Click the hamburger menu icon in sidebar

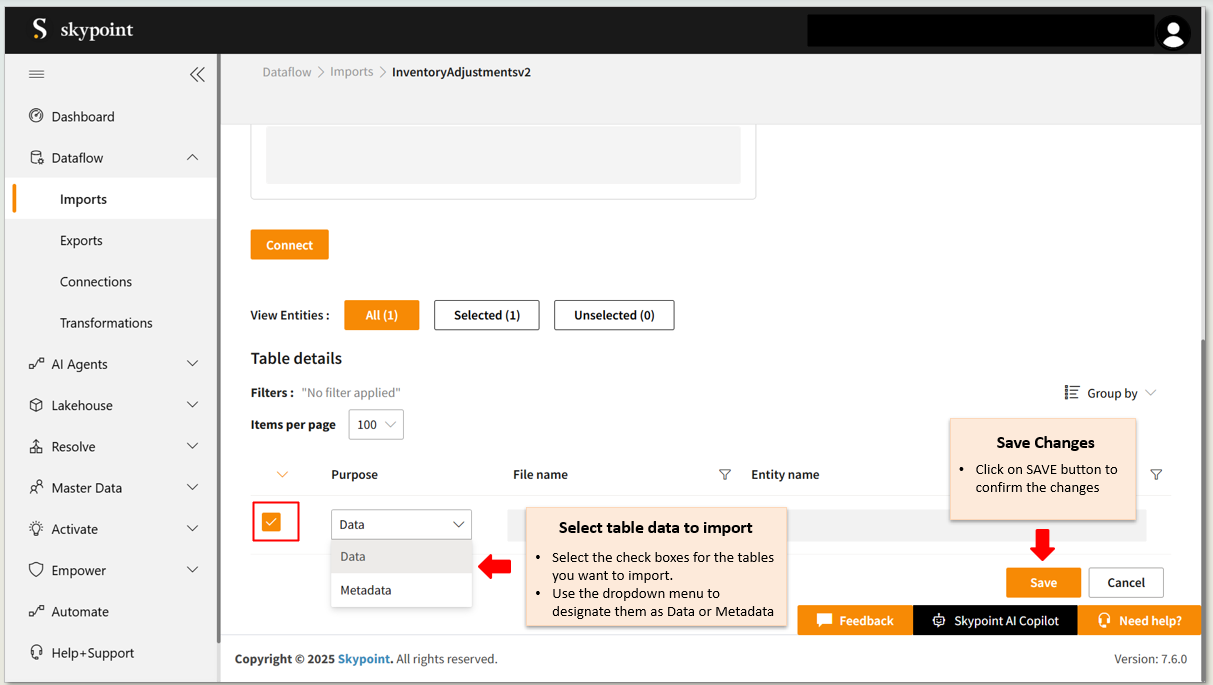tap(37, 74)
